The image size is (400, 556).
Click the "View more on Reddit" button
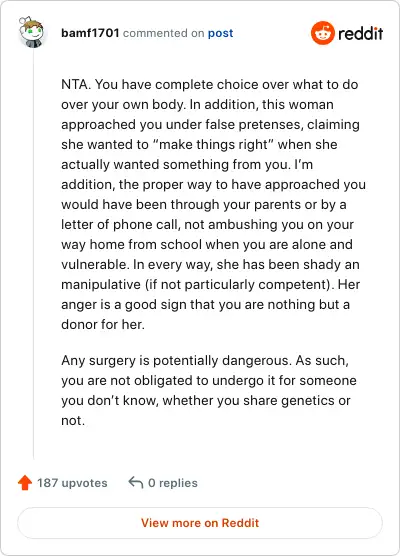(200, 523)
